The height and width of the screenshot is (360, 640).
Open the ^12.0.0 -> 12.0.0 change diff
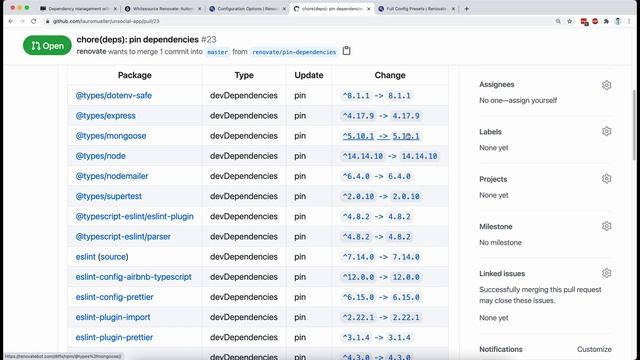click(381, 277)
